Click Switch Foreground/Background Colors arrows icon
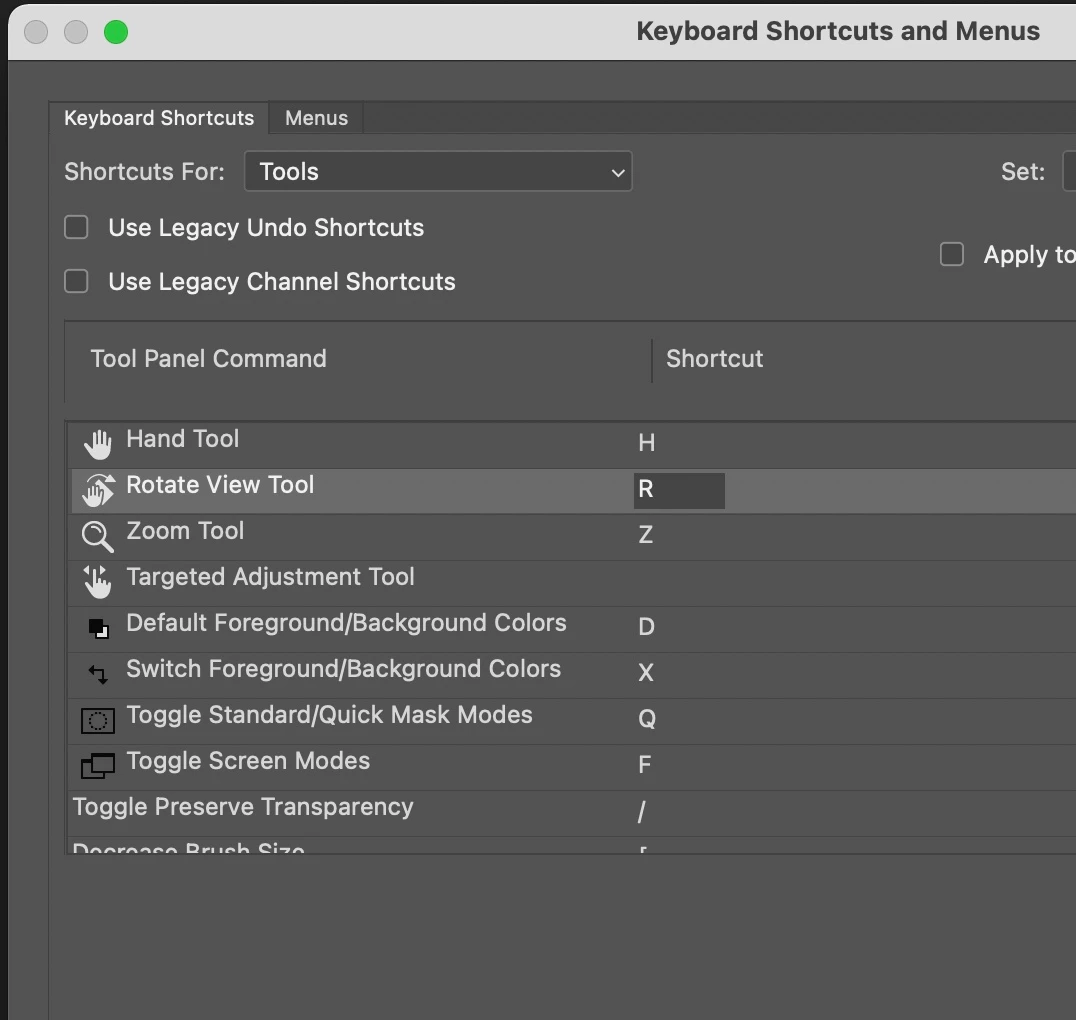This screenshot has height=1020, width=1076. 98,674
